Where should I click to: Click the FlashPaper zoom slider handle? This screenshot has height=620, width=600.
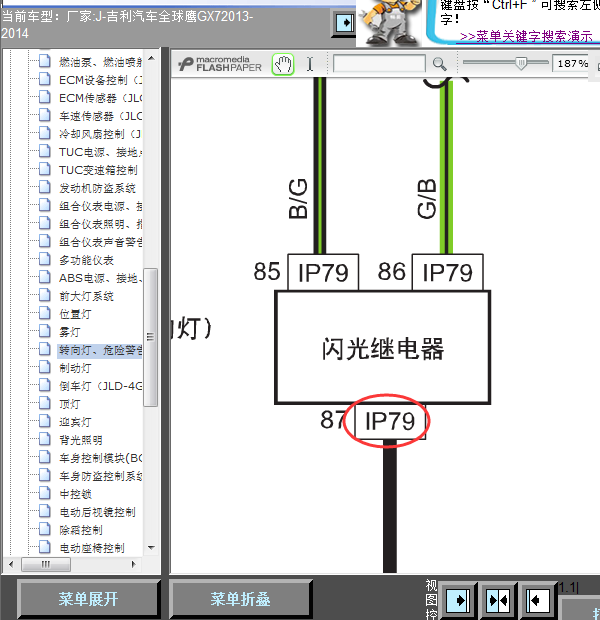[x=521, y=63]
